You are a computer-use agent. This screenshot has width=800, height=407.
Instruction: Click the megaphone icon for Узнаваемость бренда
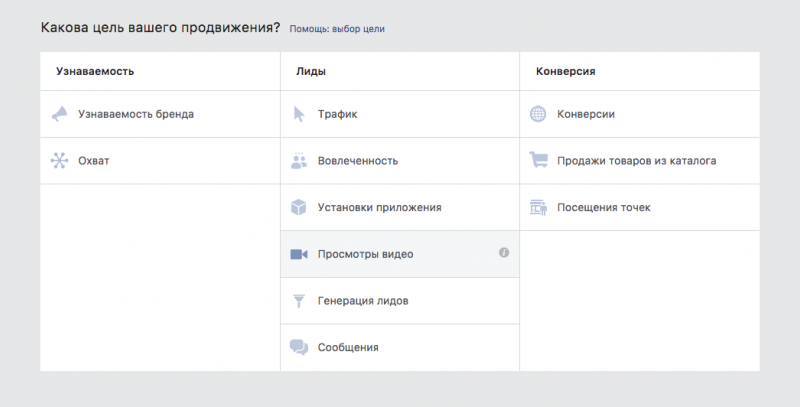pyautogui.click(x=60, y=114)
